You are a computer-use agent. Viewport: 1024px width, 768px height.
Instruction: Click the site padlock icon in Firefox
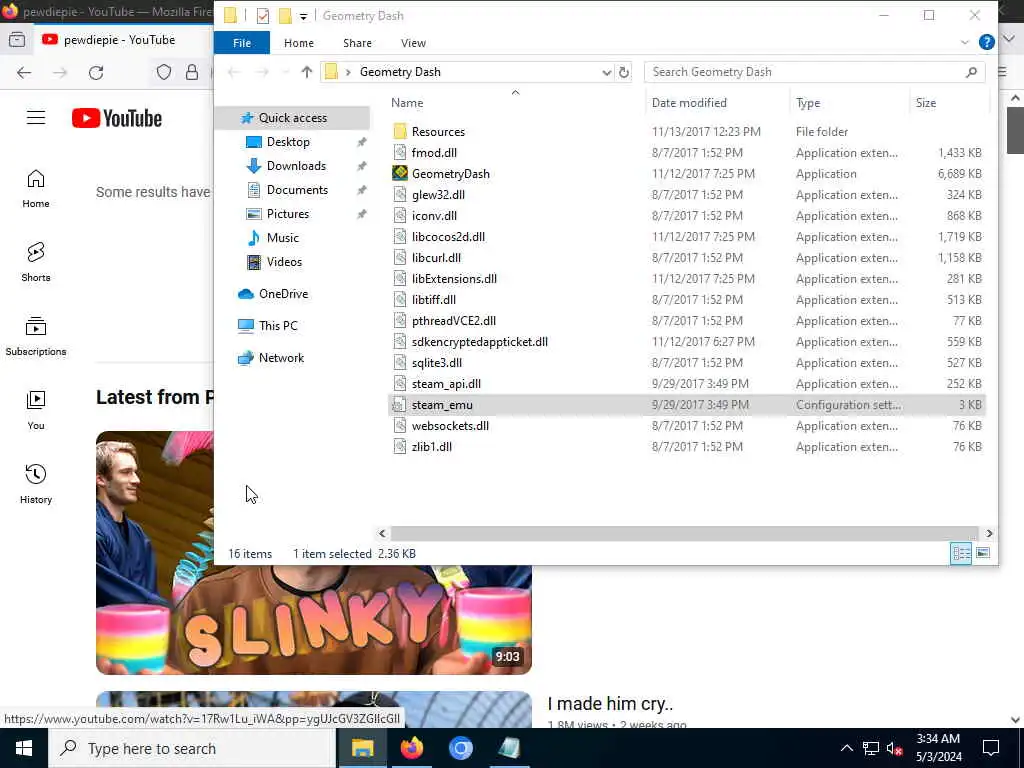point(192,72)
